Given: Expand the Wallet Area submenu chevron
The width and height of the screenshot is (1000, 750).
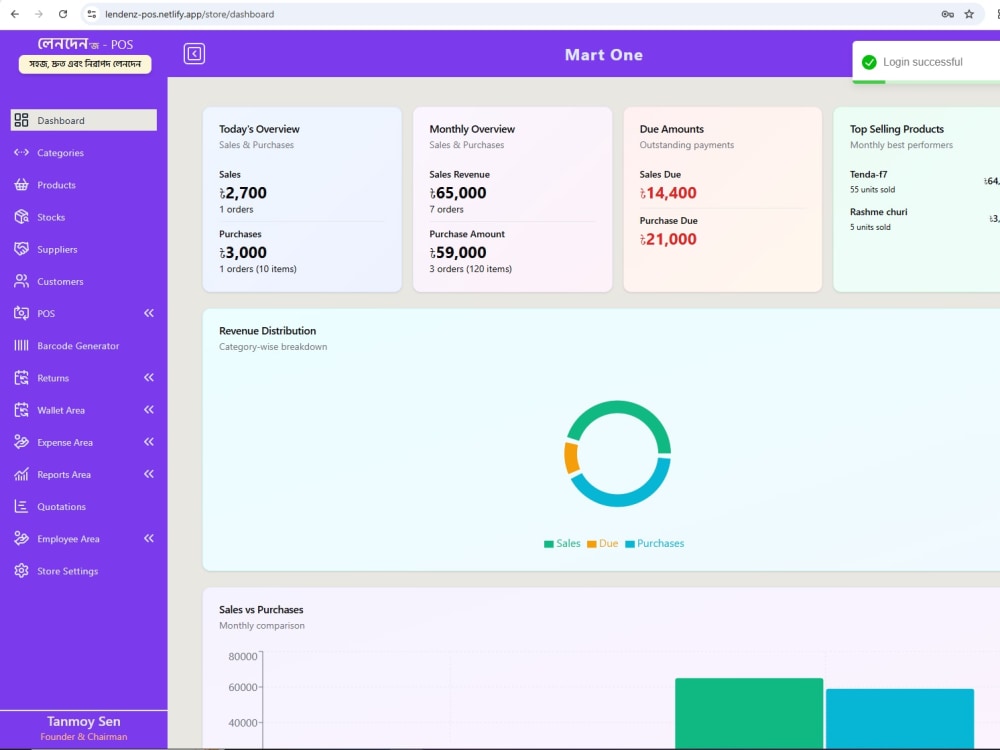Looking at the screenshot, I should [x=149, y=409].
